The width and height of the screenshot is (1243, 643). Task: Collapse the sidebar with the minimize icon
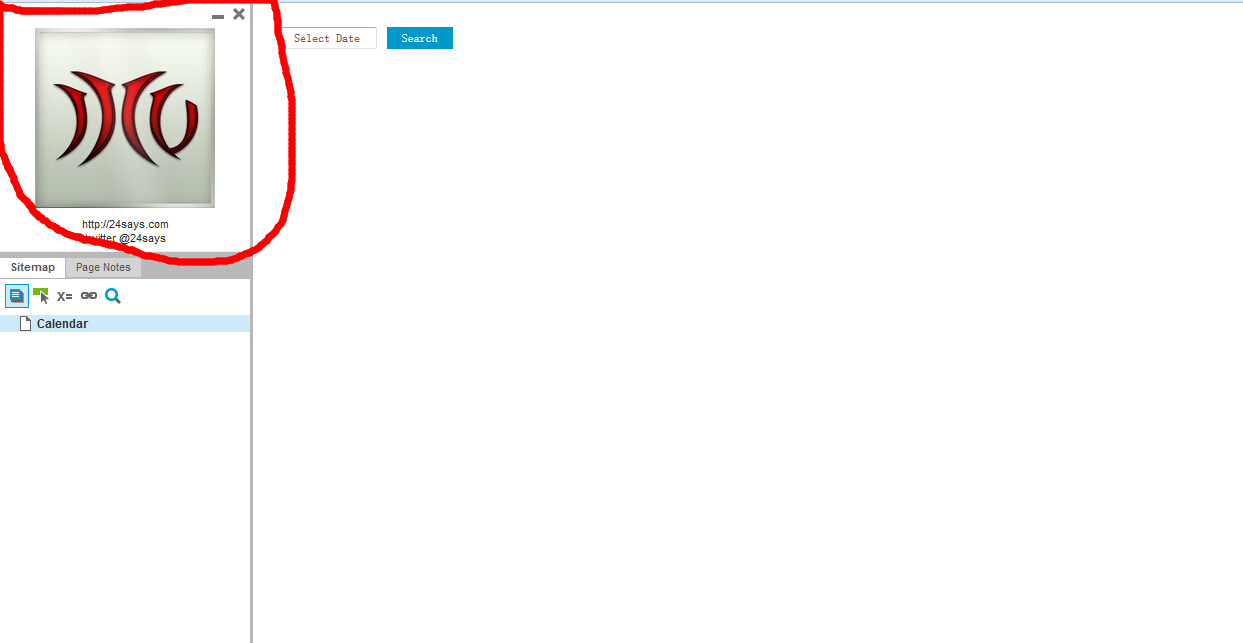(x=218, y=17)
